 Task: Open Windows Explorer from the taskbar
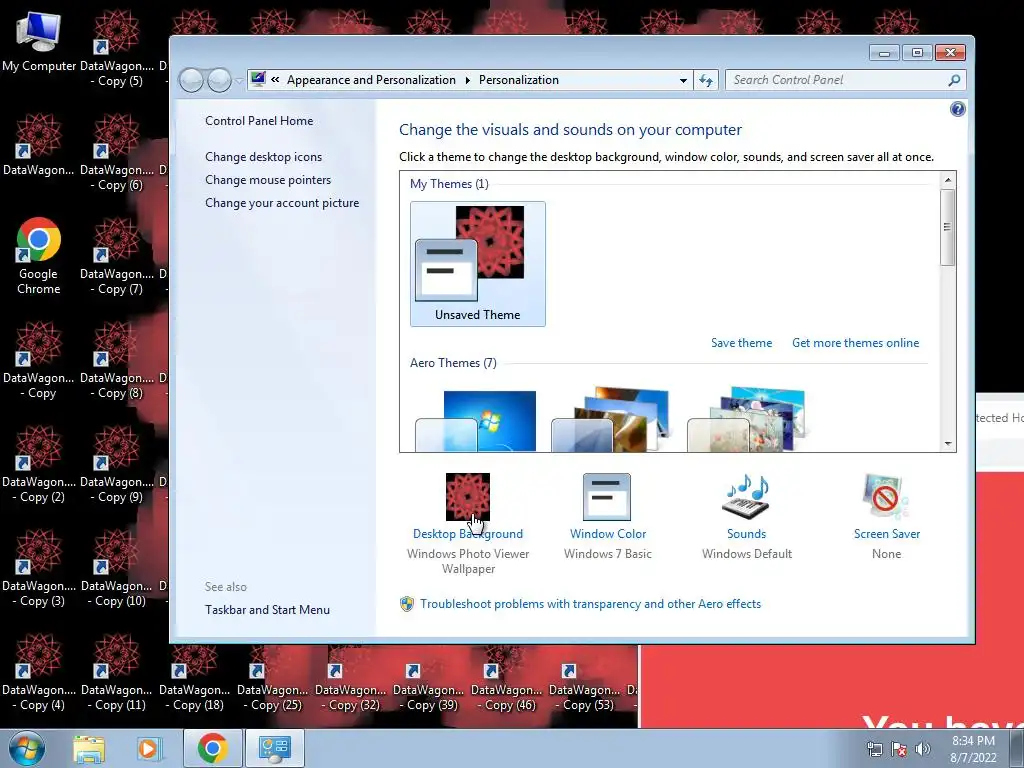coord(89,748)
